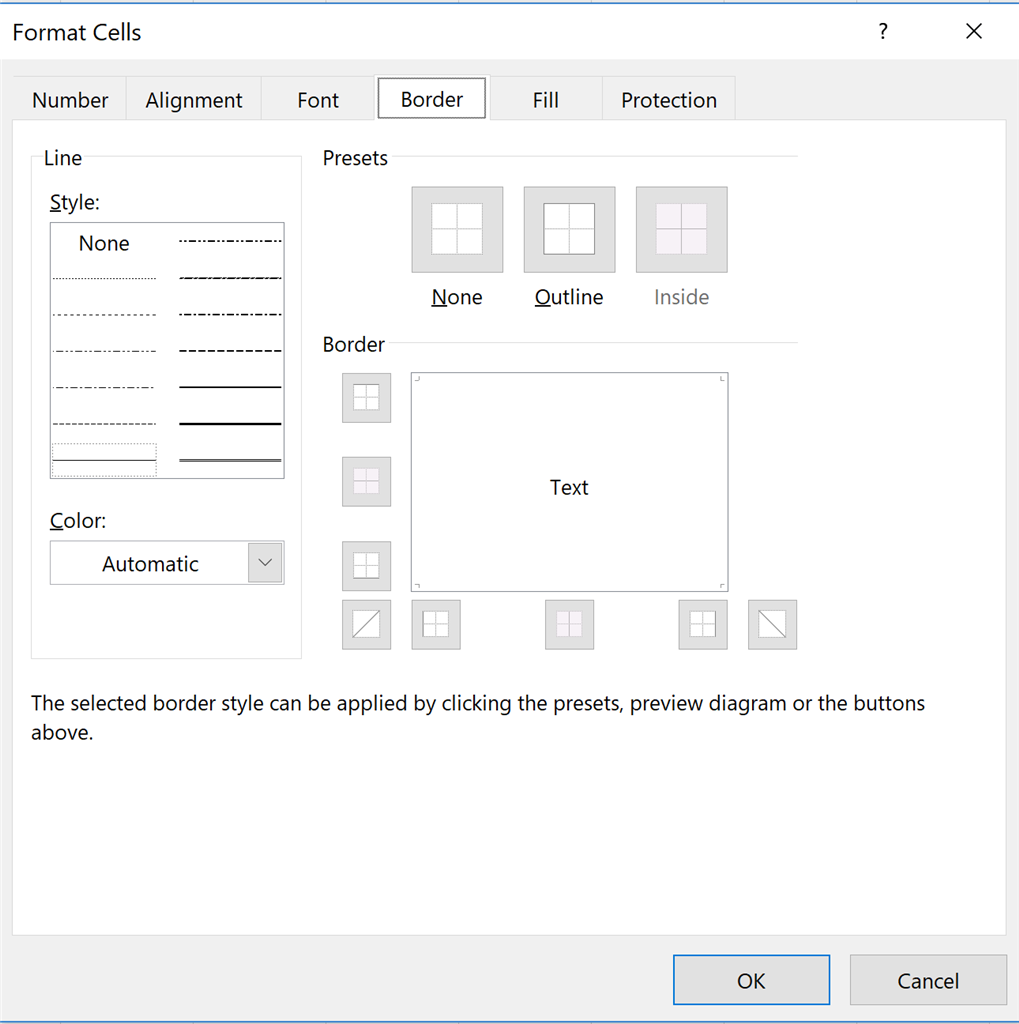Toggle the right border button
The height and width of the screenshot is (1024, 1019).
point(703,624)
